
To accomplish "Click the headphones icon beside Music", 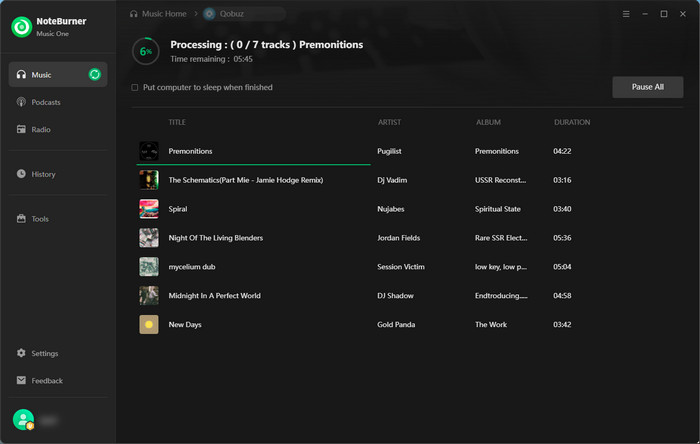I will (21, 75).
